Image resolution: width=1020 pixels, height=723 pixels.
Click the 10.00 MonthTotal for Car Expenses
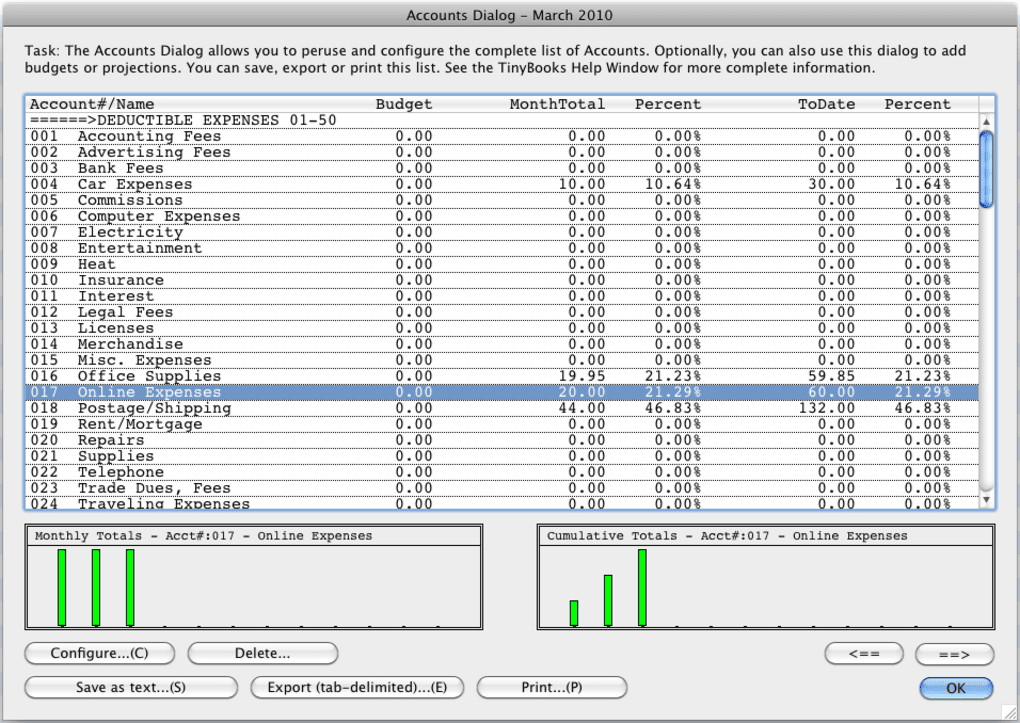coord(582,184)
